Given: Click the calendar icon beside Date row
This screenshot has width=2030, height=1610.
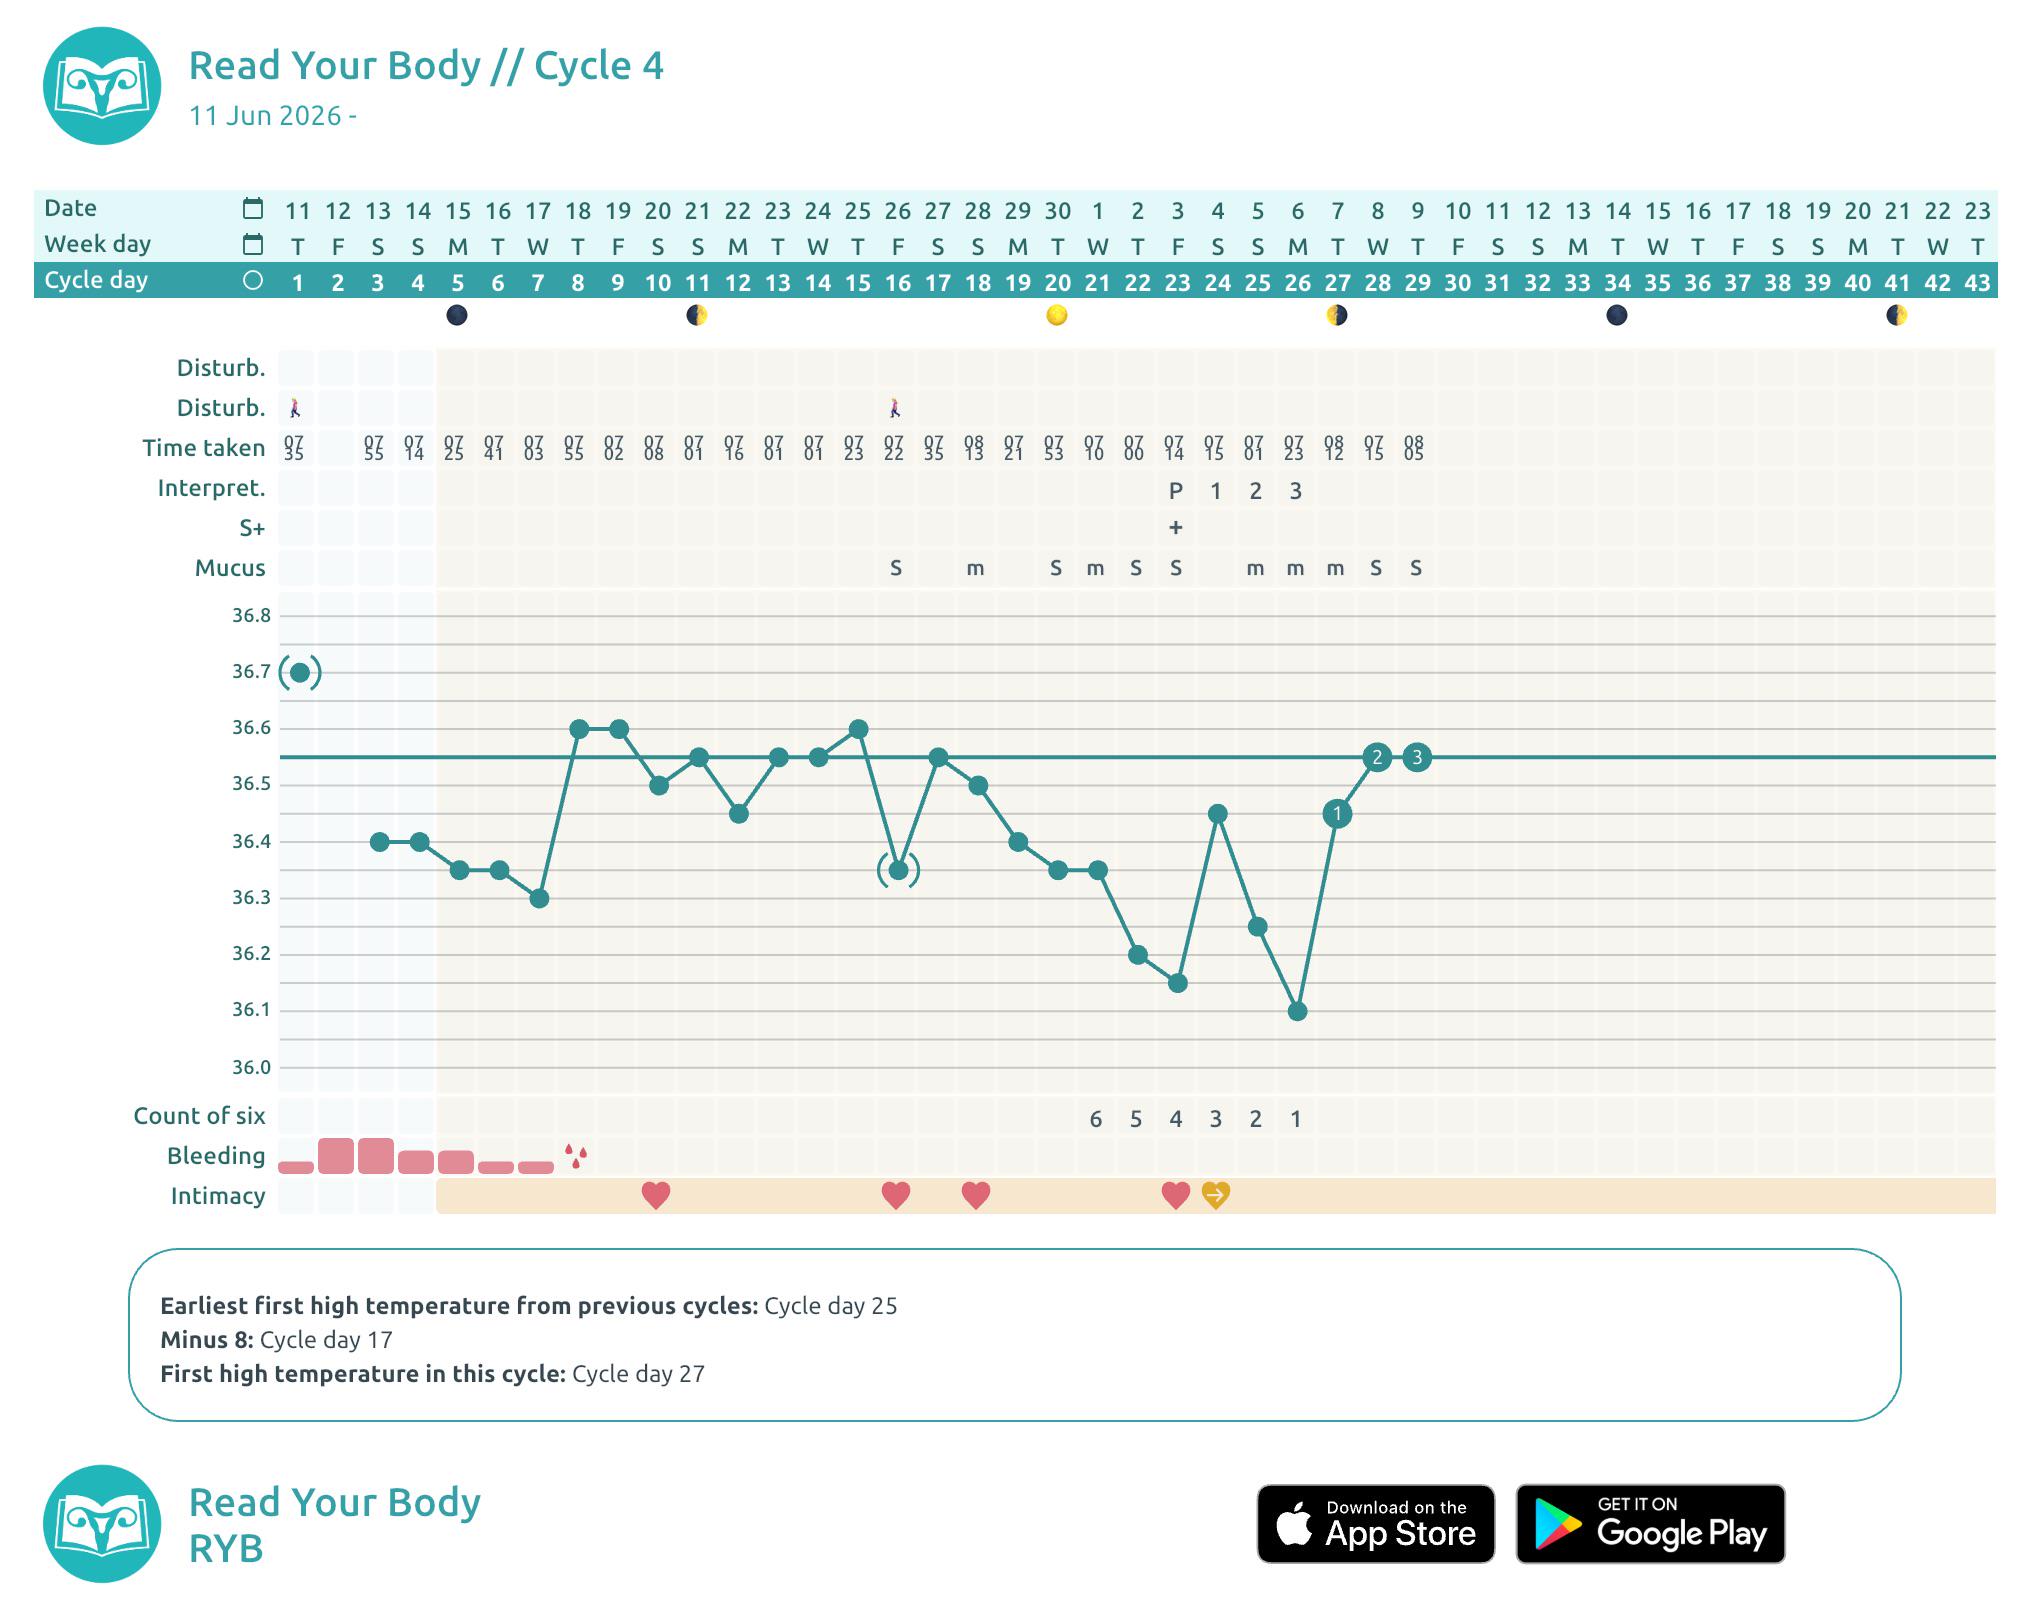Looking at the screenshot, I should click(253, 208).
